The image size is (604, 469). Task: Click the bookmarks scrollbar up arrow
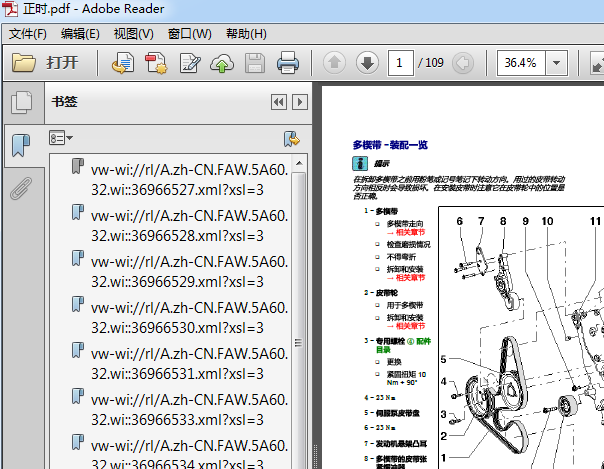[x=299, y=163]
